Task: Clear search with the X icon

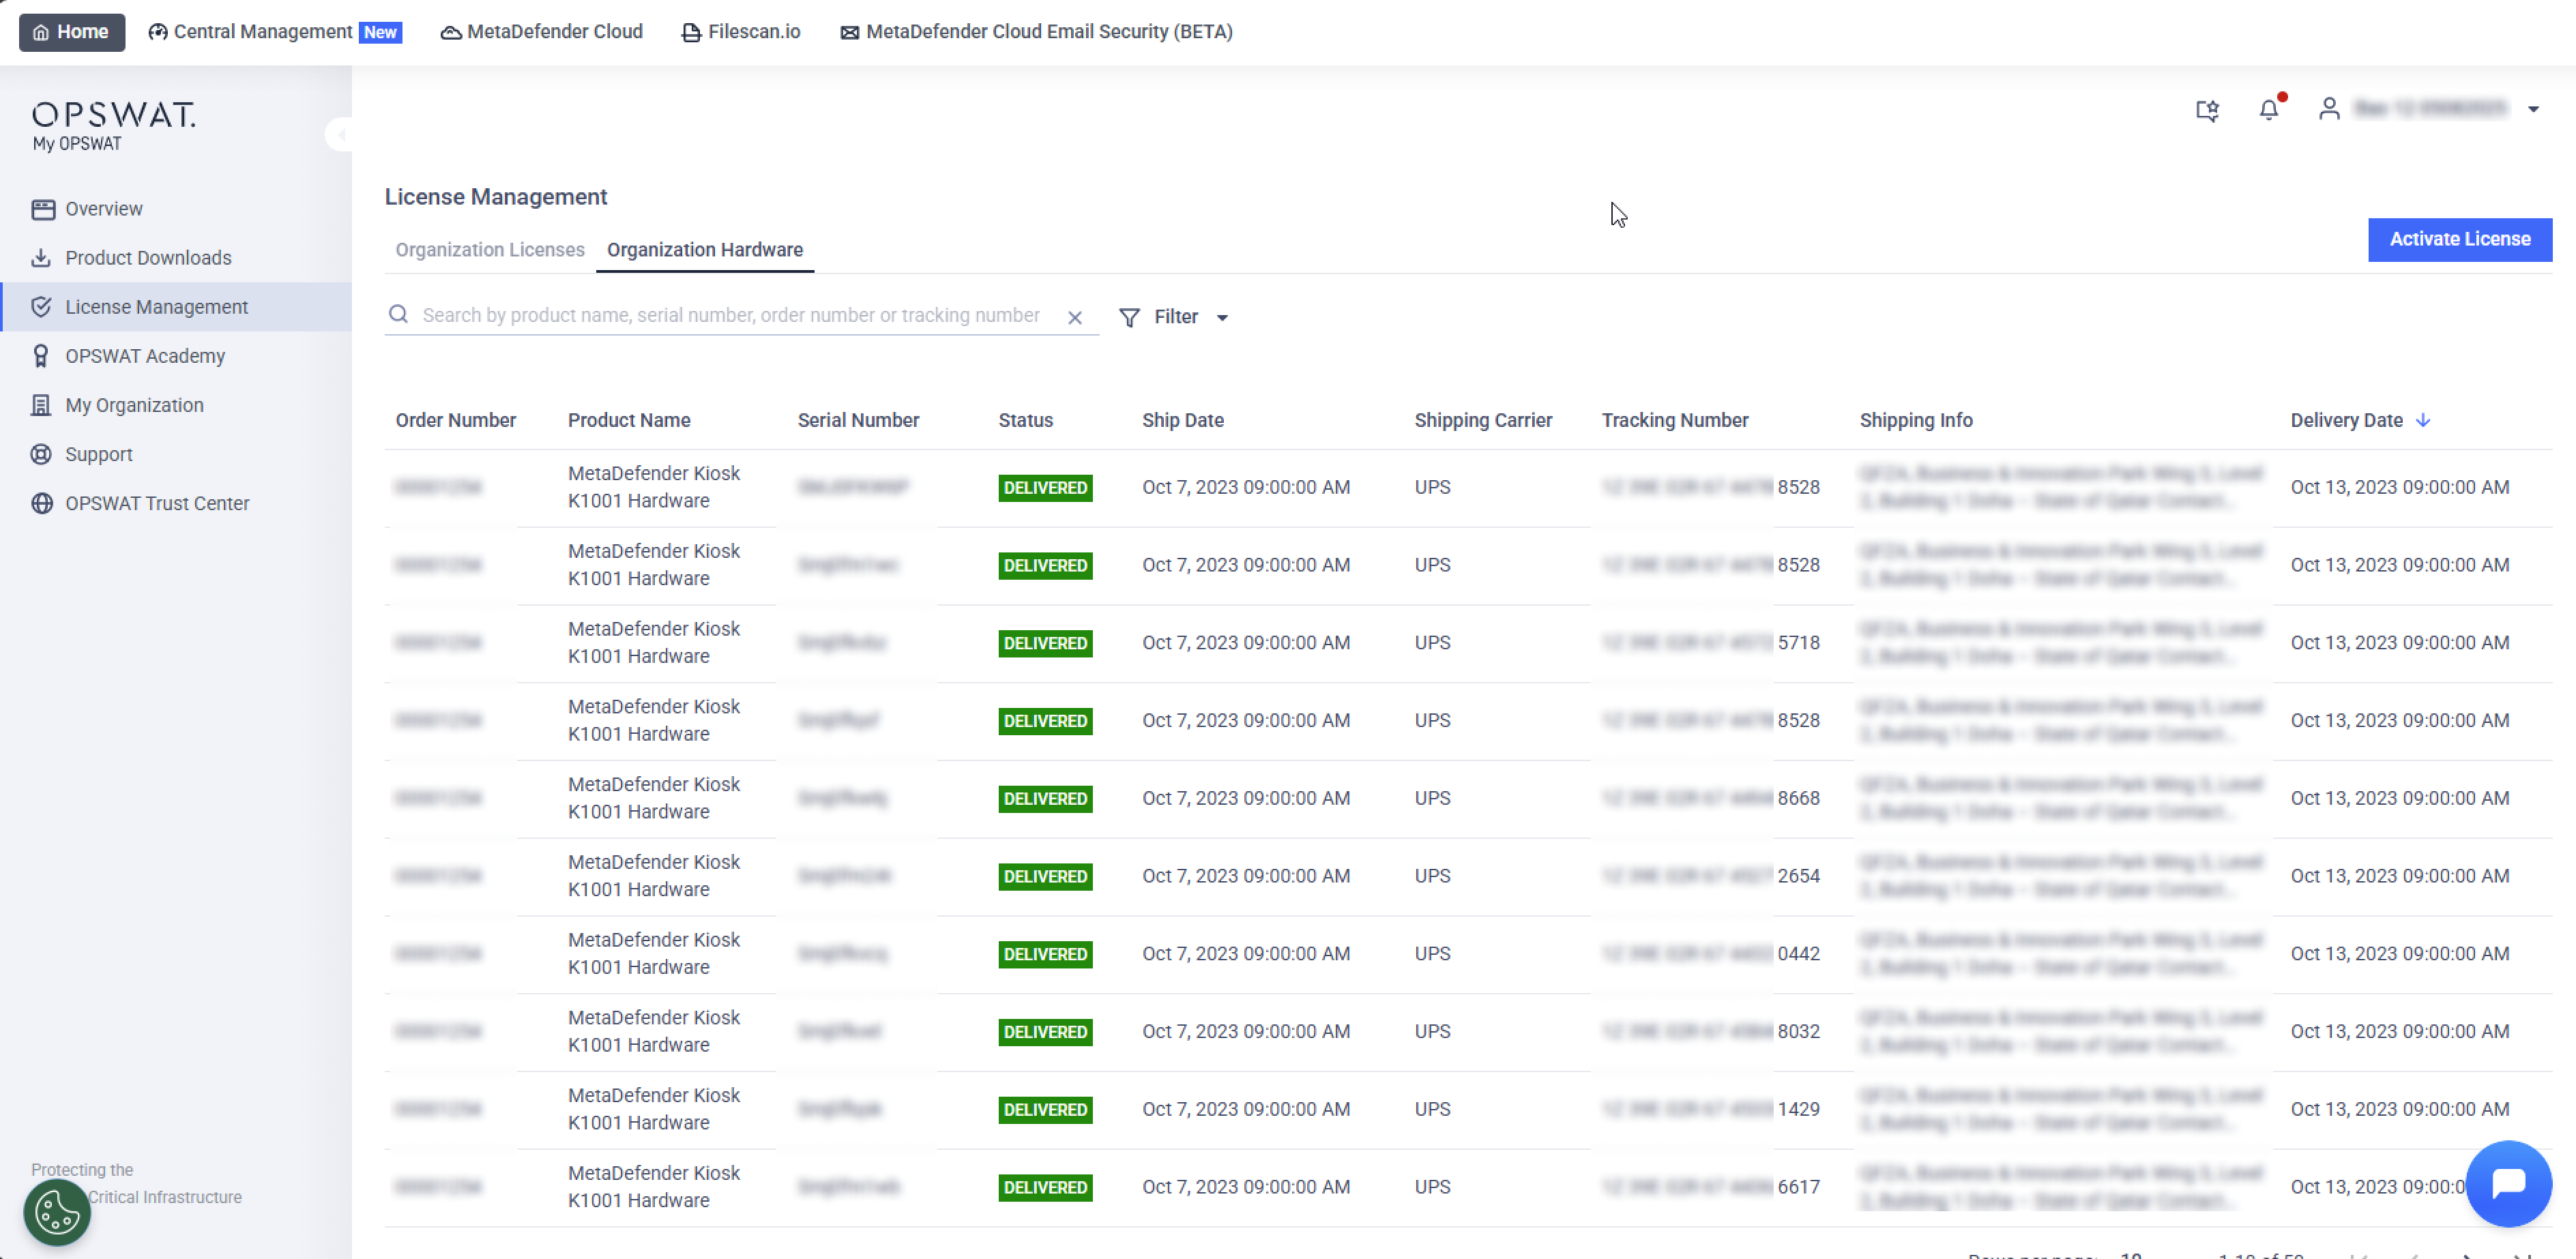Action: [1075, 317]
